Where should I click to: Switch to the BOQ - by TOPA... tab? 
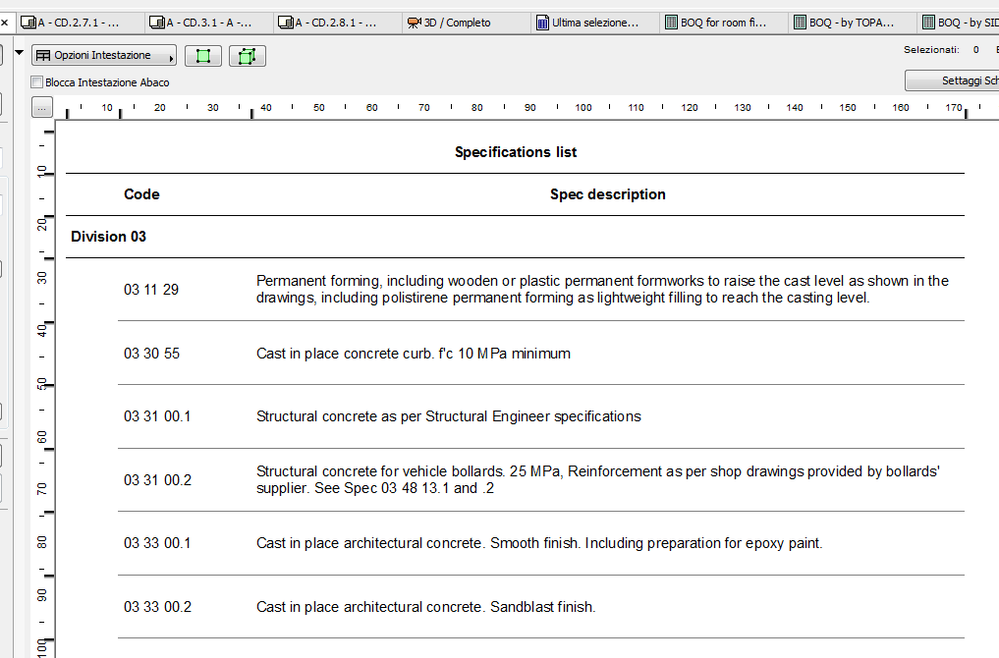pyautogui.click(x=851, y=23)
